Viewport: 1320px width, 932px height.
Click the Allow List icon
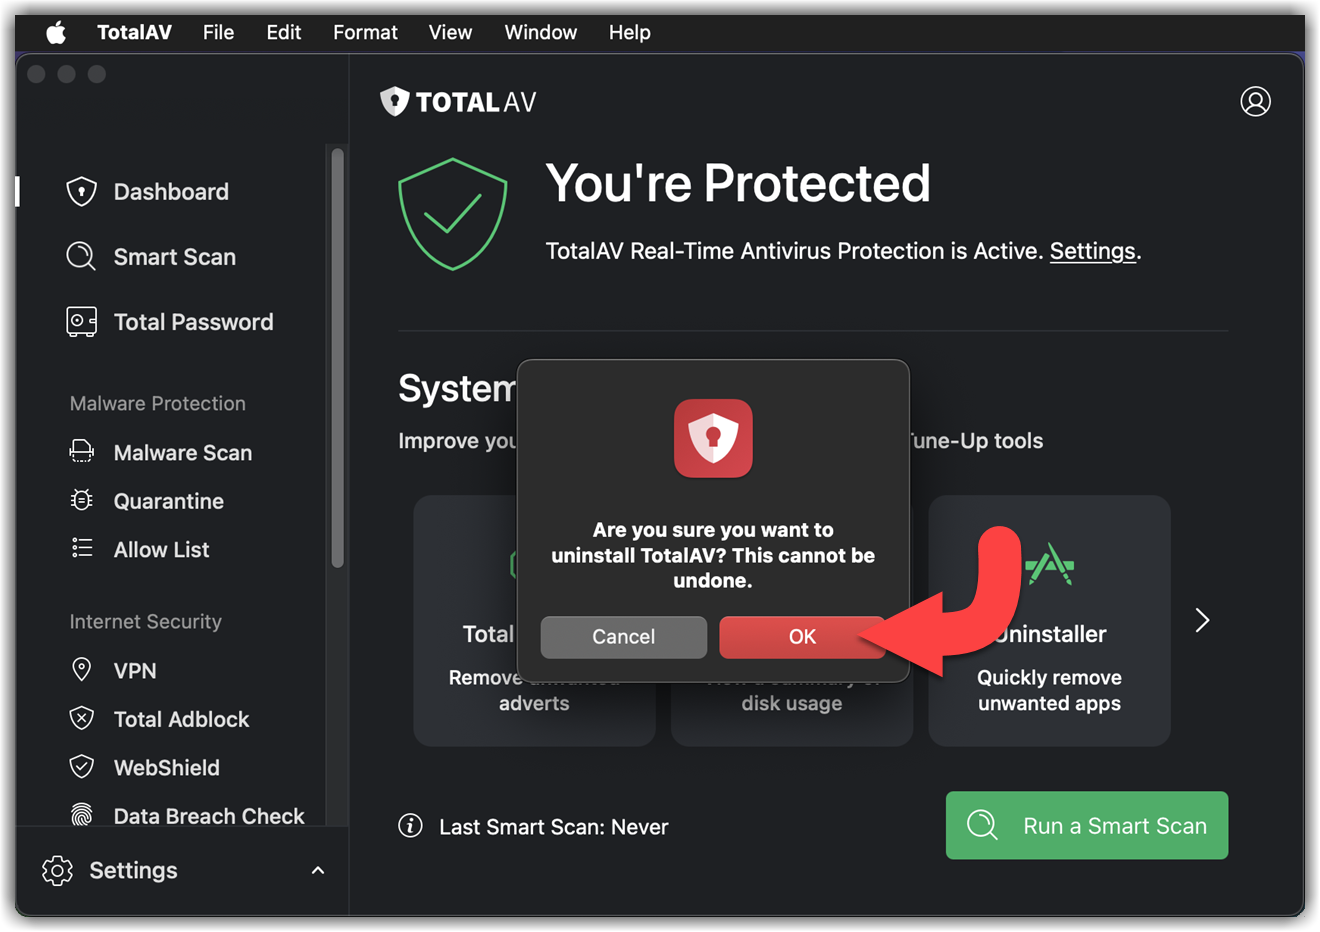pos(81,548)
